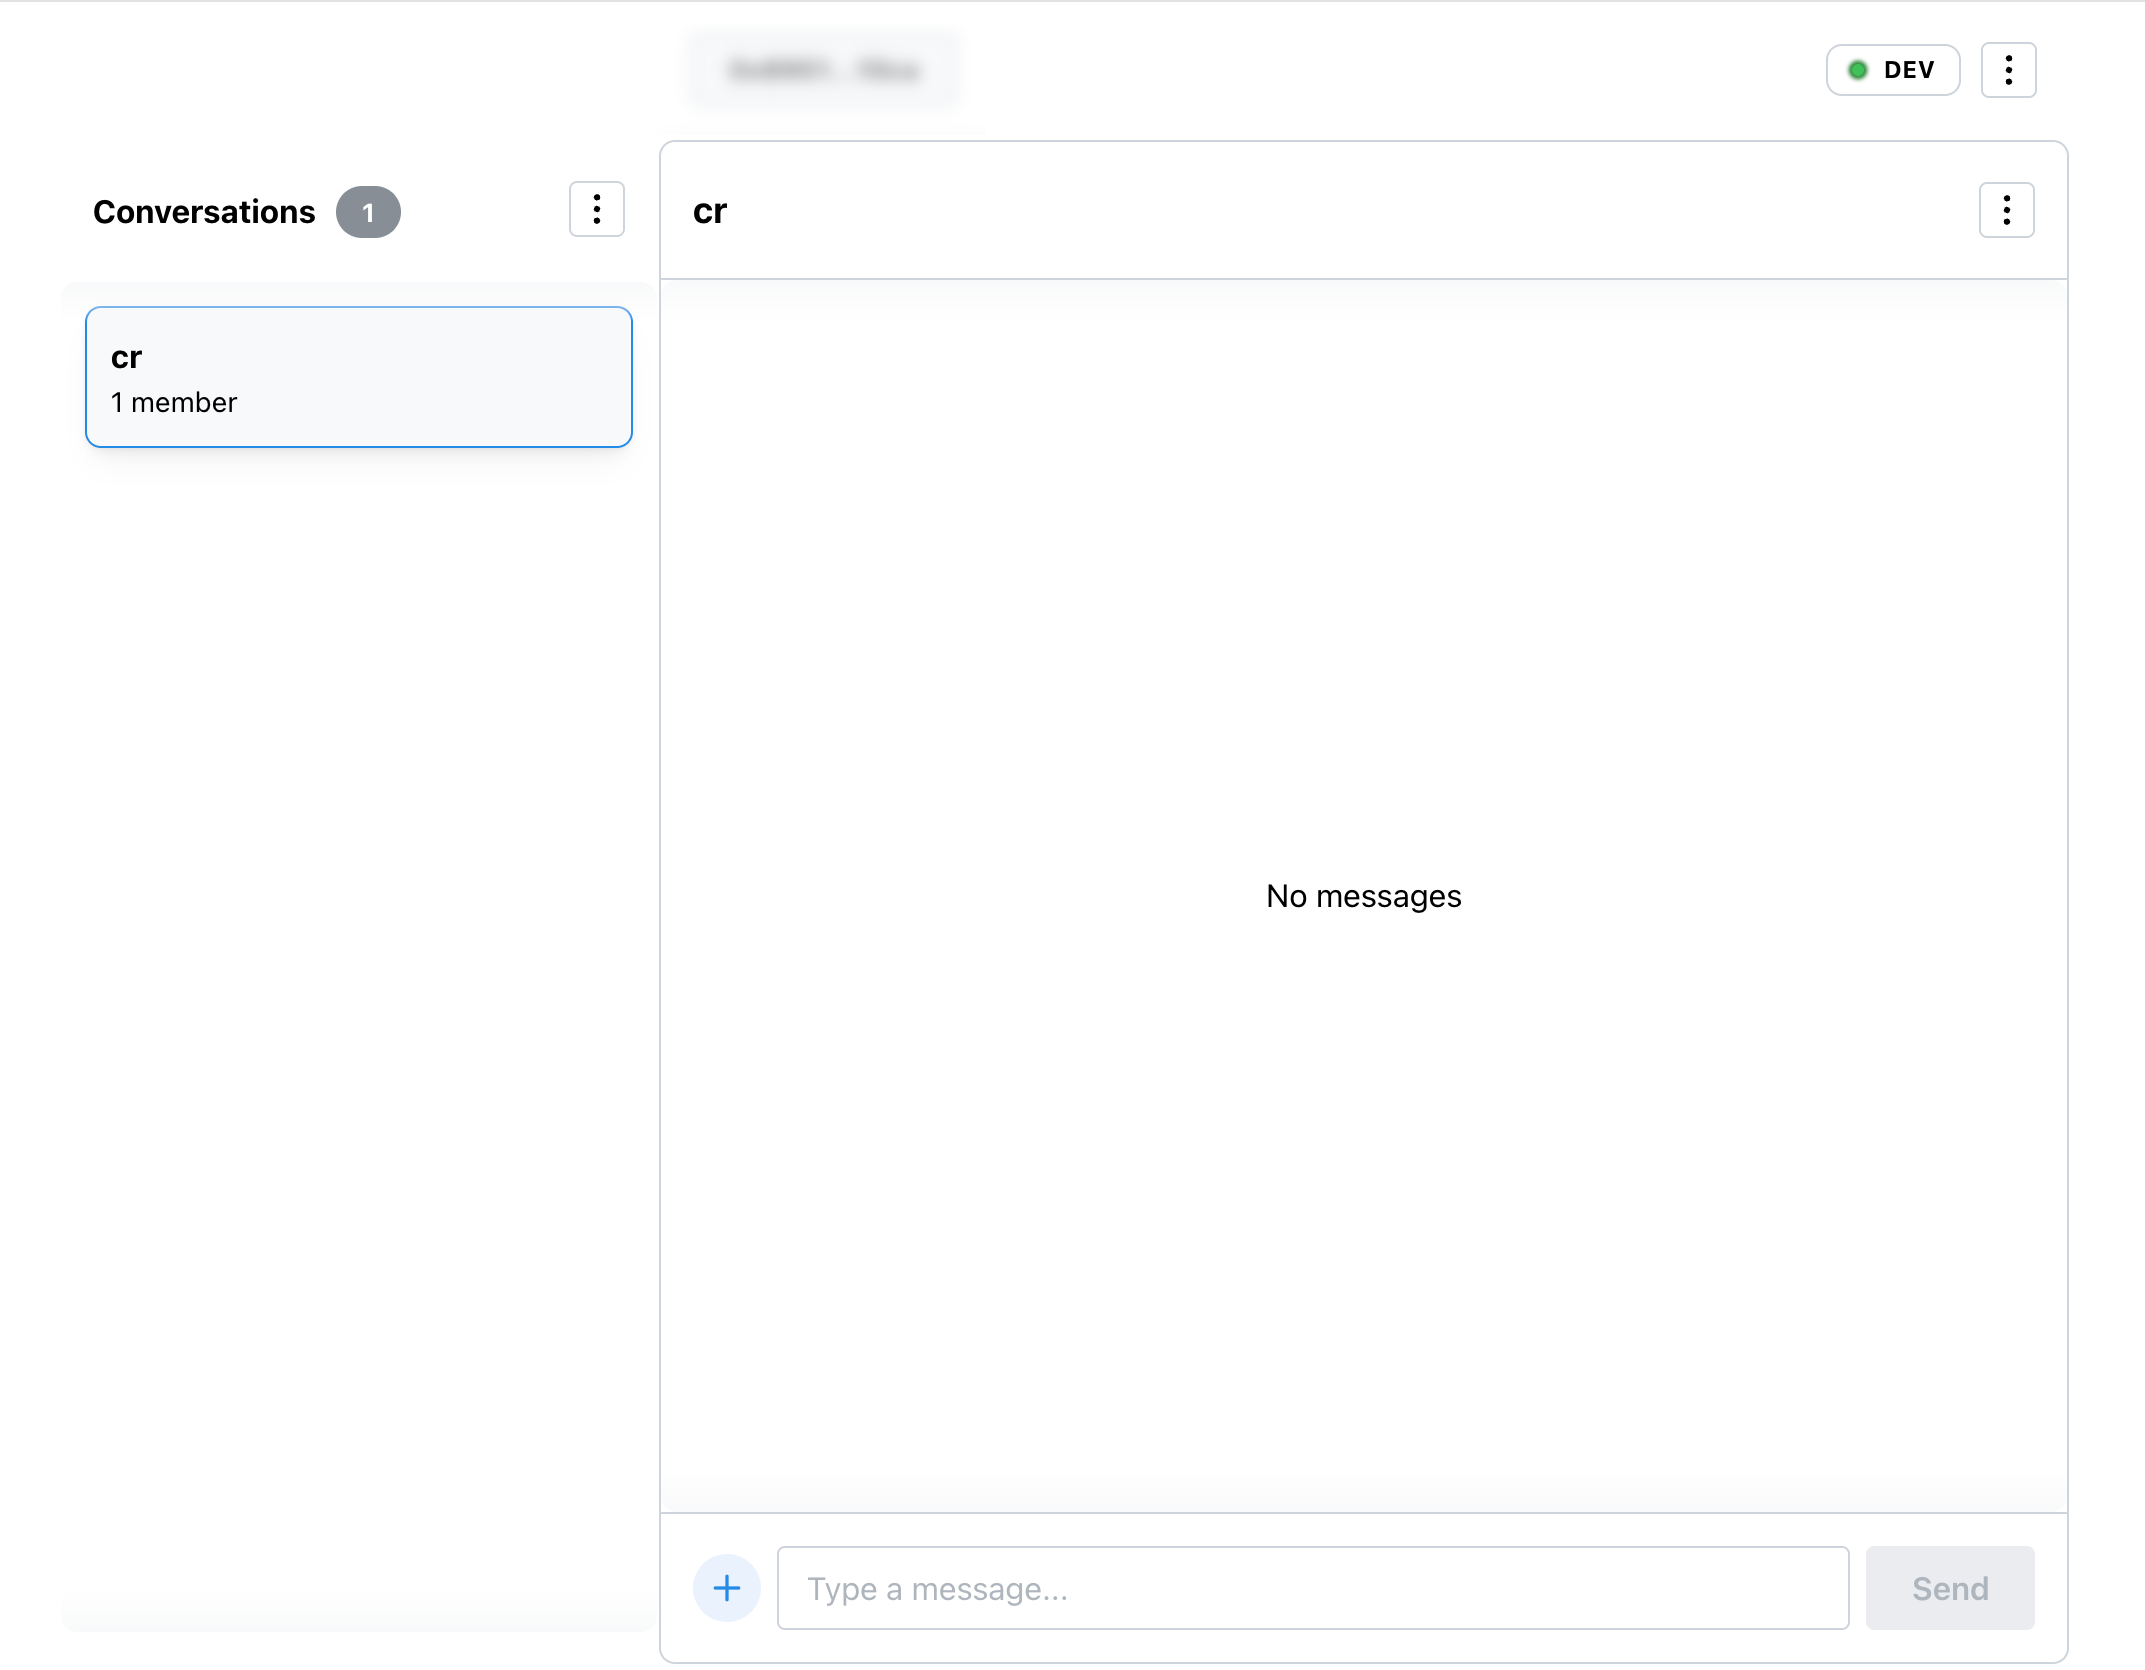Open the Conversations options kebab menu

(x=596, y=210)
